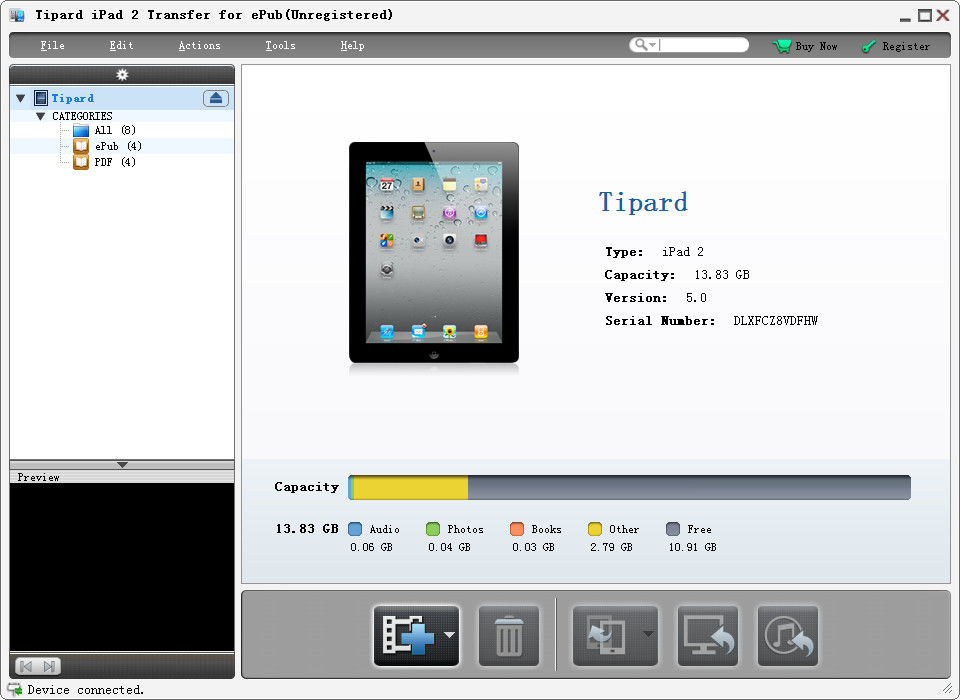Click into the search field
Viewport: 960px width, 700px height.
coord(703,45)
